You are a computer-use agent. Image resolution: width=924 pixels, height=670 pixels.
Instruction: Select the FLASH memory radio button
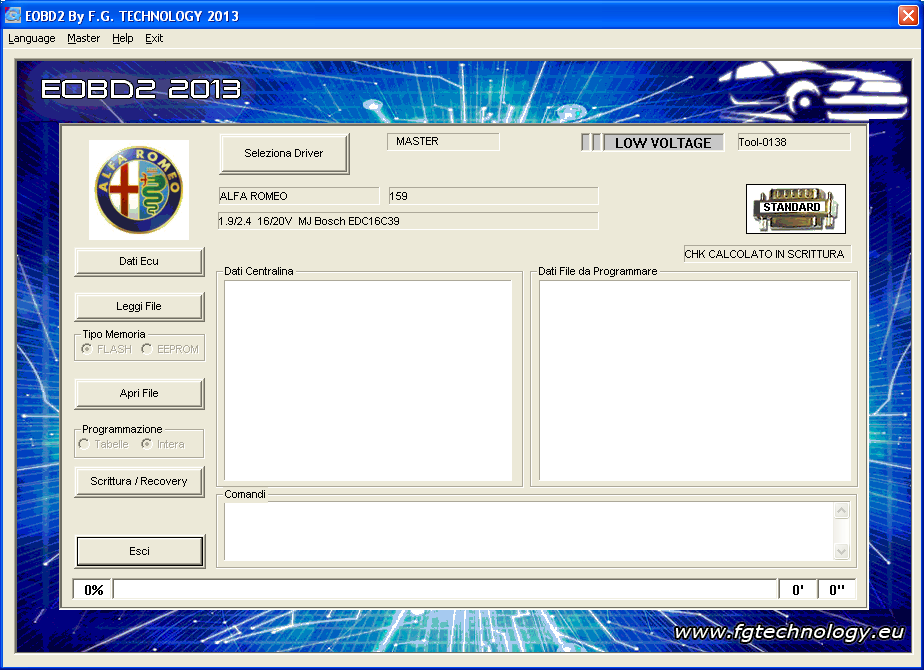87,349
